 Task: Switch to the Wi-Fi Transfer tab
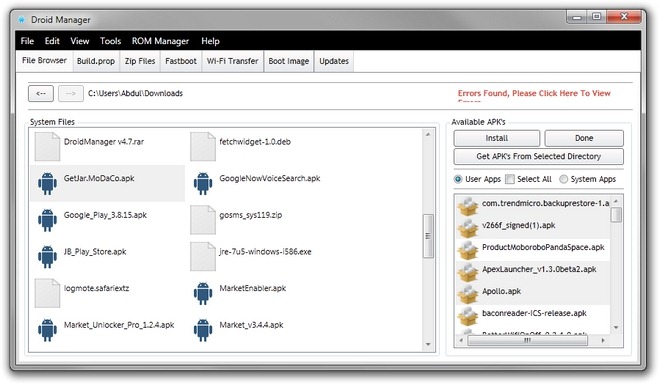click(x=232, y=61)
